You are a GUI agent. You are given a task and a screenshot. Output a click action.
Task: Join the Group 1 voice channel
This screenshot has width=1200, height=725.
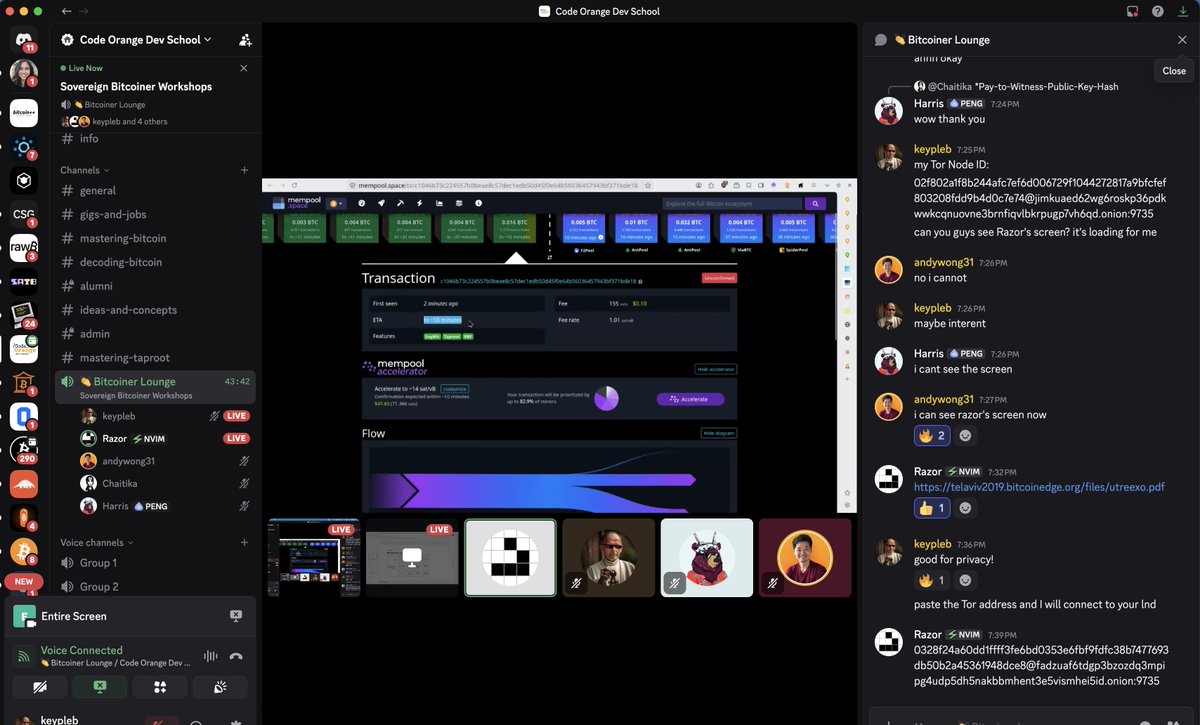[155, 563]
